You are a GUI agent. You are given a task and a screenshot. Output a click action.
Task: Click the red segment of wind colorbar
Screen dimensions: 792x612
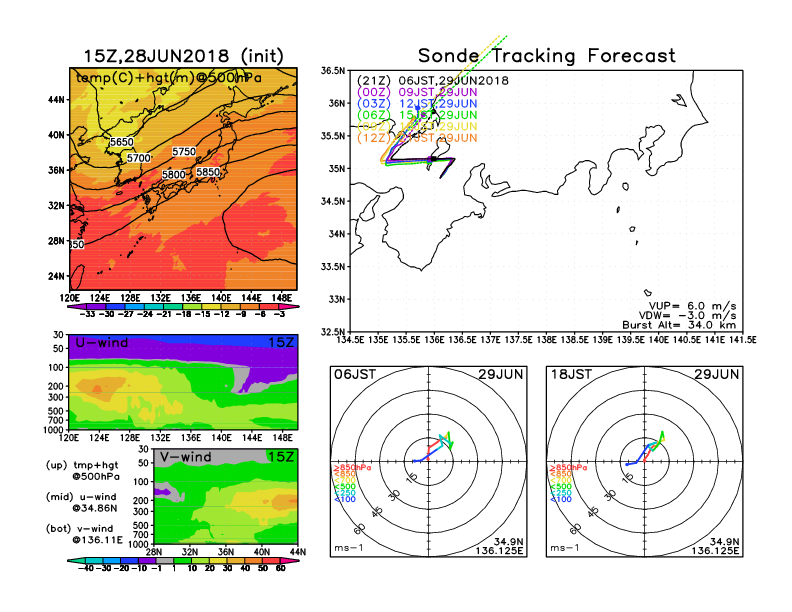point(270,560)
